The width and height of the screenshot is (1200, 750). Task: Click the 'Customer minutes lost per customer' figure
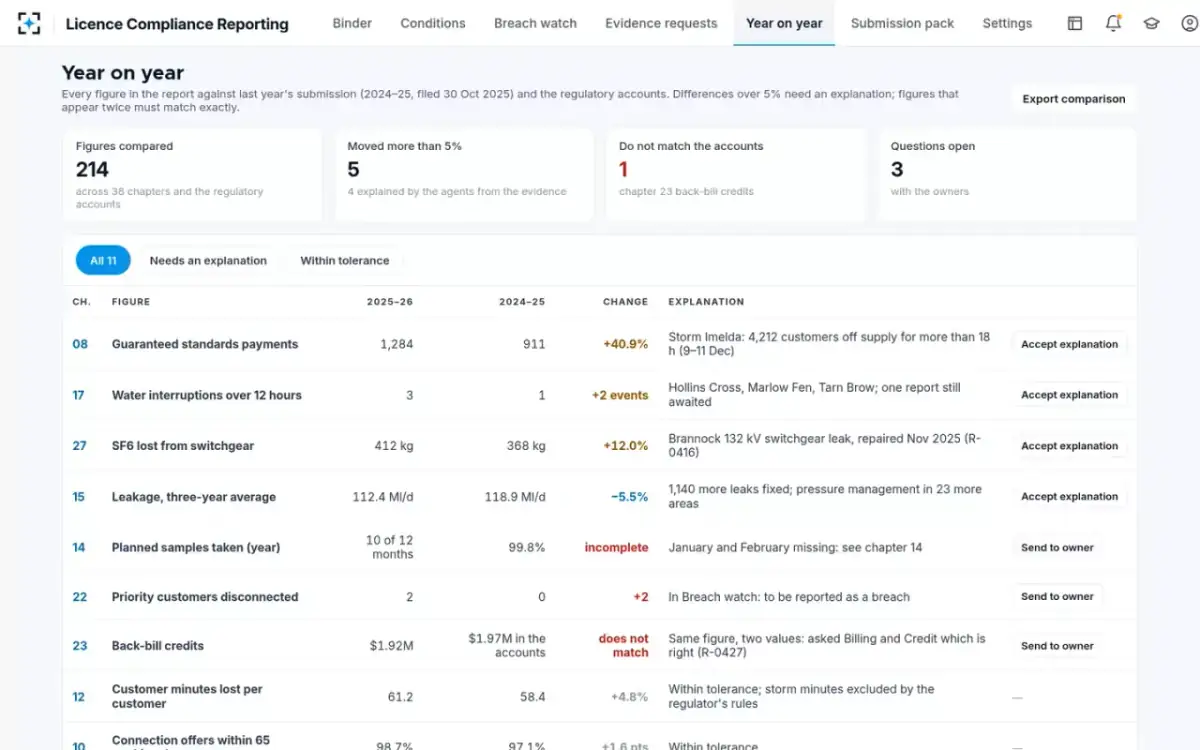187,697
